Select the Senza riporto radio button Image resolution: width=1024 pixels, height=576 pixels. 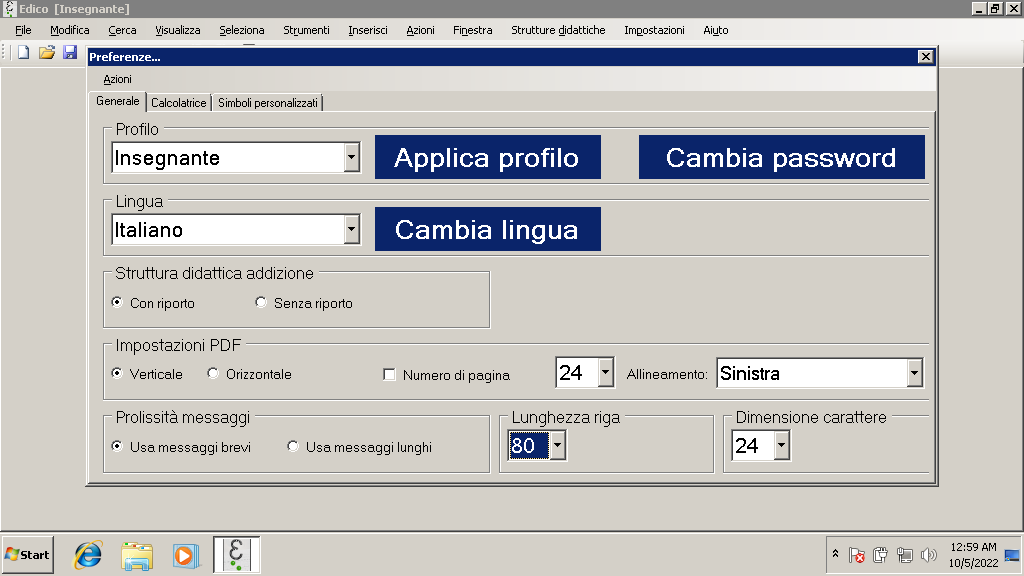[x=261, y=302]
